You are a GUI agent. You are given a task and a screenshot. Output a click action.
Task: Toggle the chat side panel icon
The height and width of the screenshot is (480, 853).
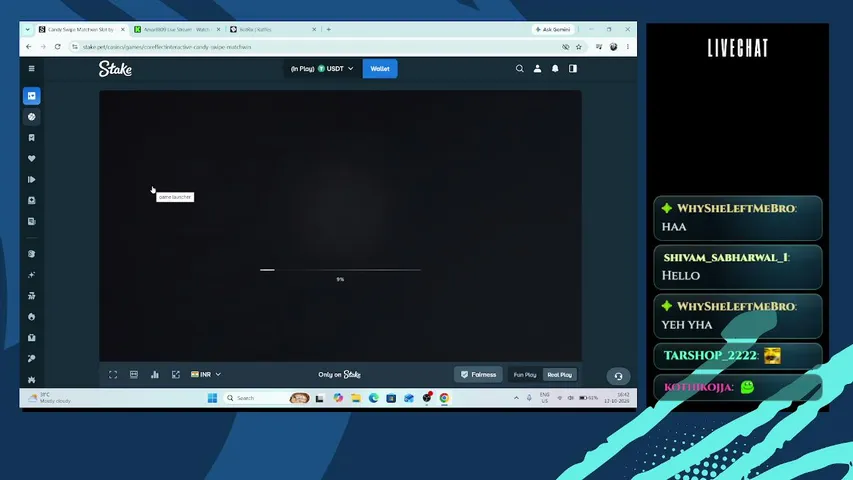pos(573,69)
